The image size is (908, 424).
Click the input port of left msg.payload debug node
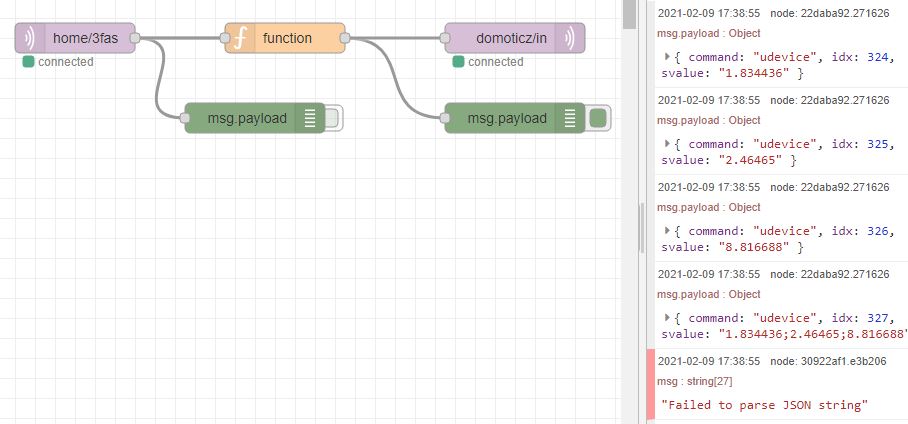(x=185, y=118)
